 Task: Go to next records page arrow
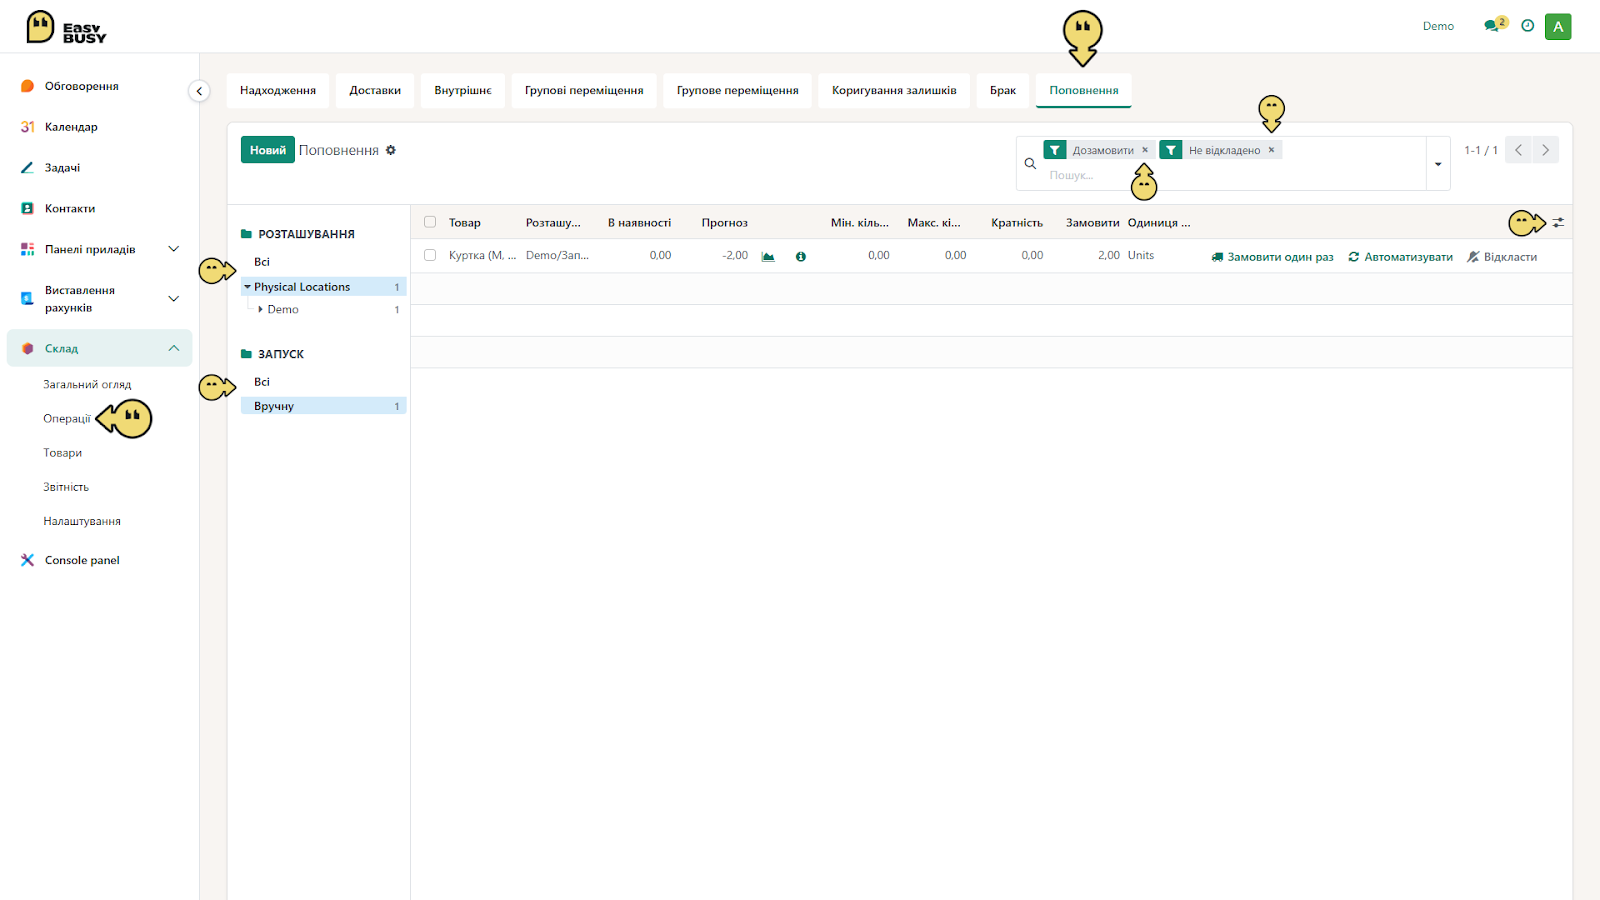point(1545,150)
